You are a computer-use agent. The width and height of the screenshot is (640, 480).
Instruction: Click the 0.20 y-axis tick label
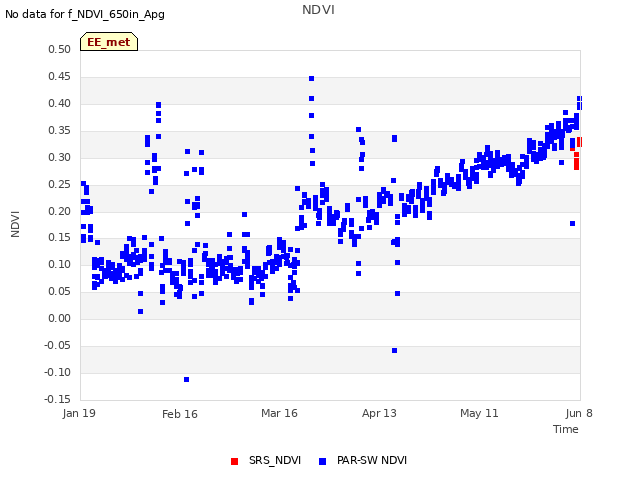(59, 211)
